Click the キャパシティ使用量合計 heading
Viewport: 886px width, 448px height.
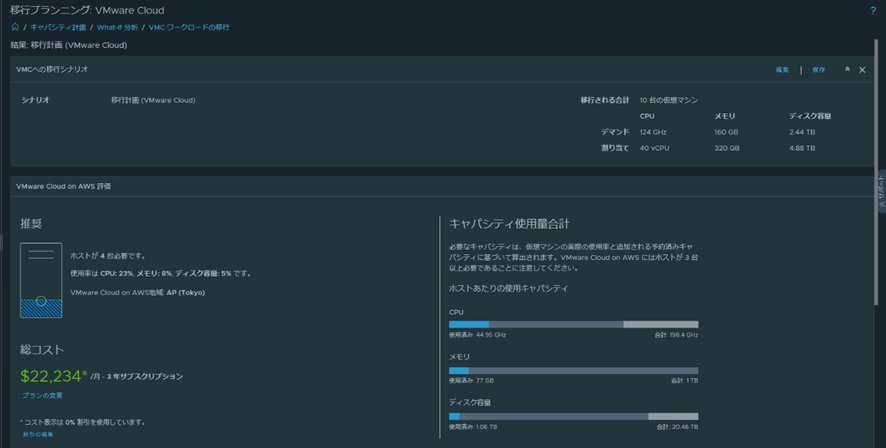click(509, 224)
